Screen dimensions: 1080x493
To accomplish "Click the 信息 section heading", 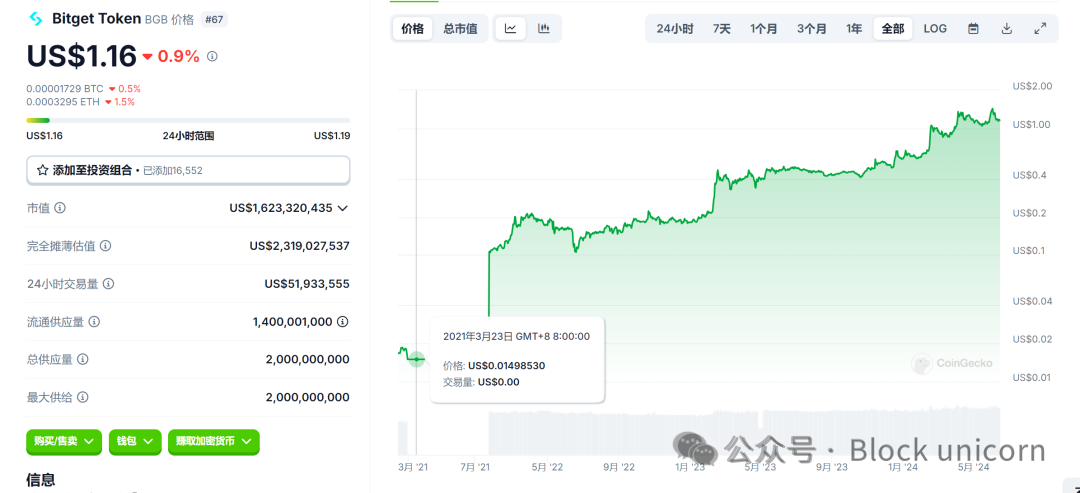I will click(41, 480).
